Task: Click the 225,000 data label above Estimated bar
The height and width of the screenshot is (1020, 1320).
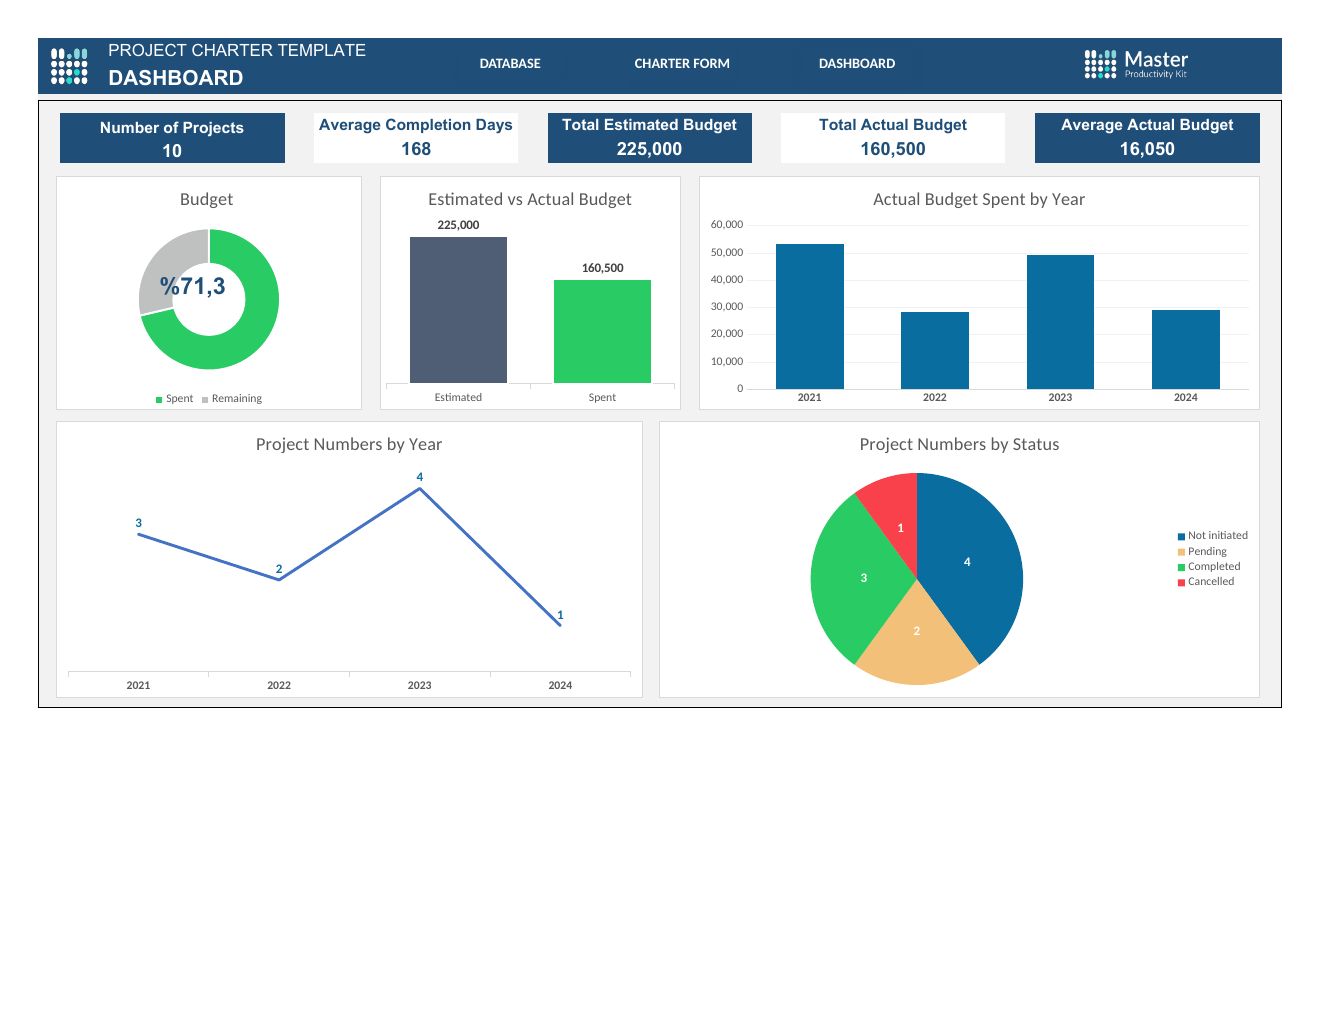Action: pos(458,225)
